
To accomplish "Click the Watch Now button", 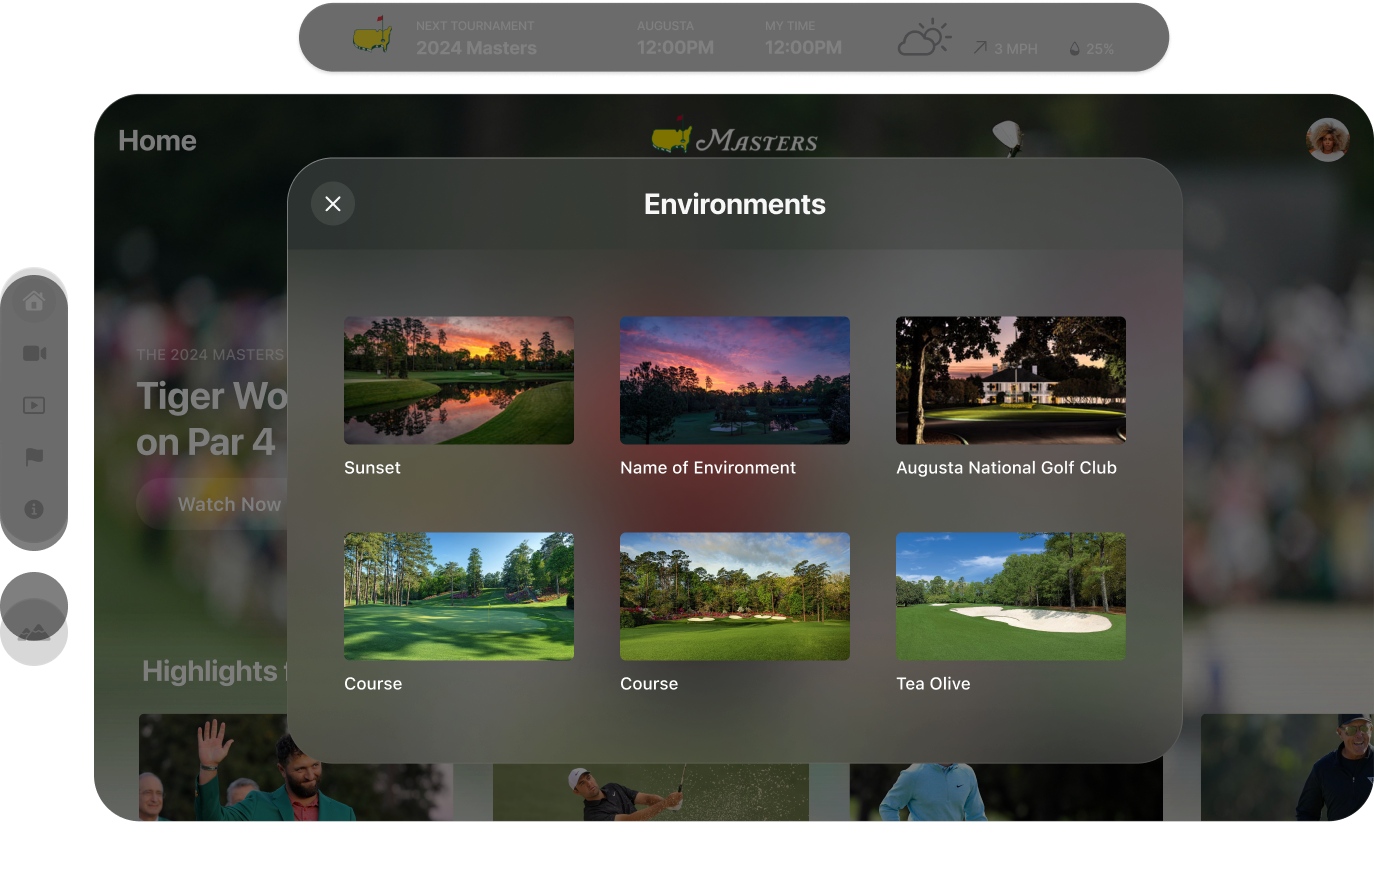I will coord(212,504).
